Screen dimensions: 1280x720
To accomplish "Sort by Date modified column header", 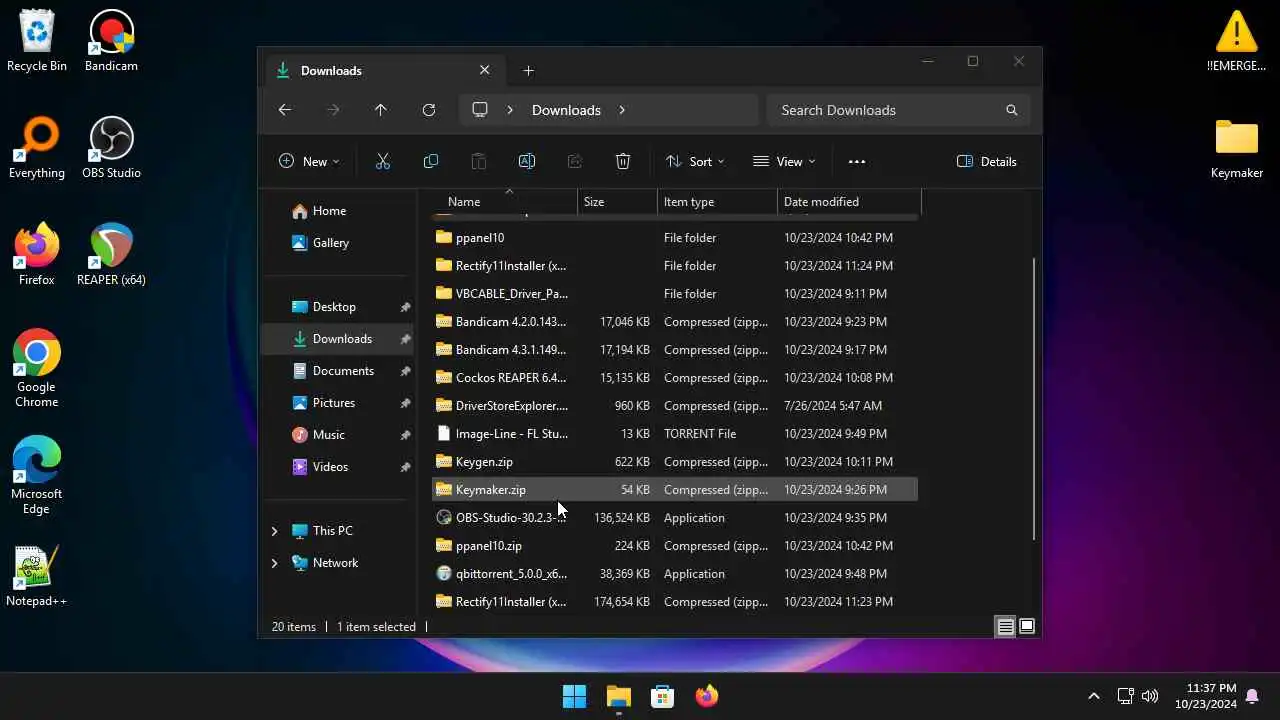I will click(x=849, y=202).
